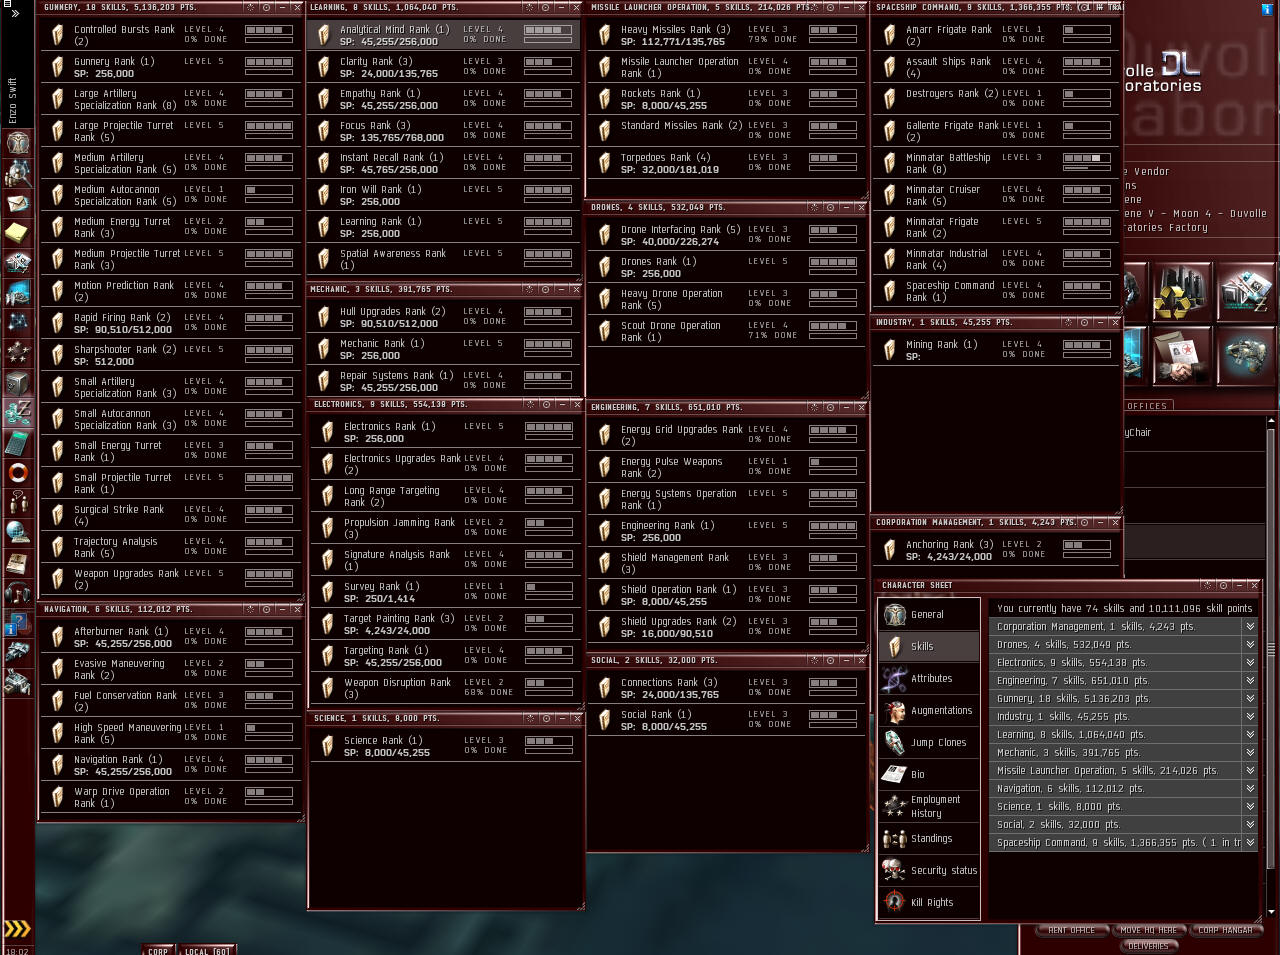Open the character sheet icon in the sidebar

point(18,143)
